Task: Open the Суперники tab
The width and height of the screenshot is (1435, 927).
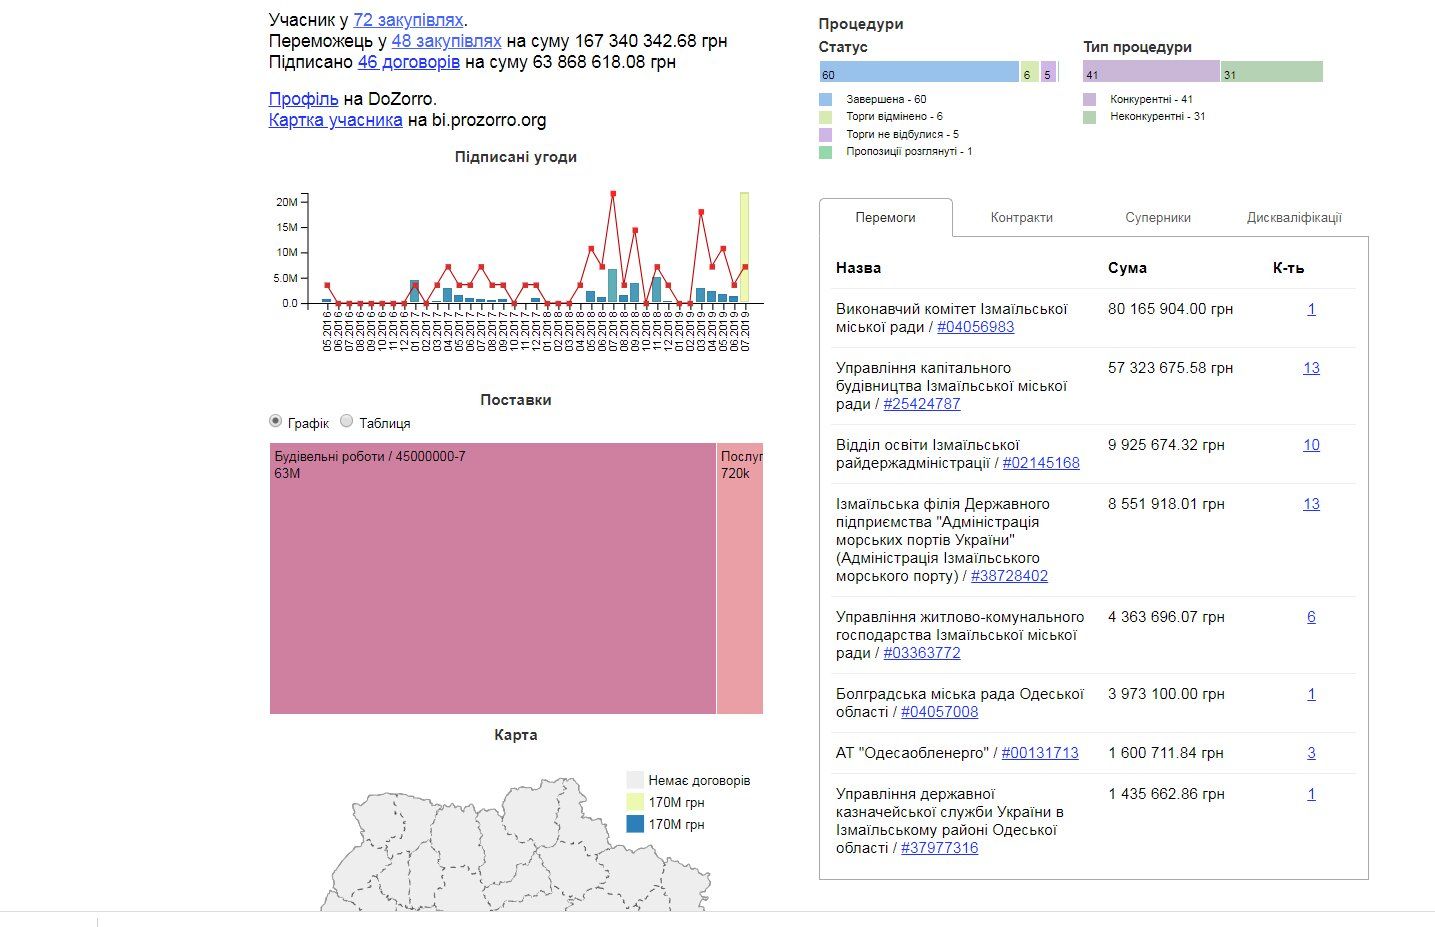Action: coord(1157,217)
